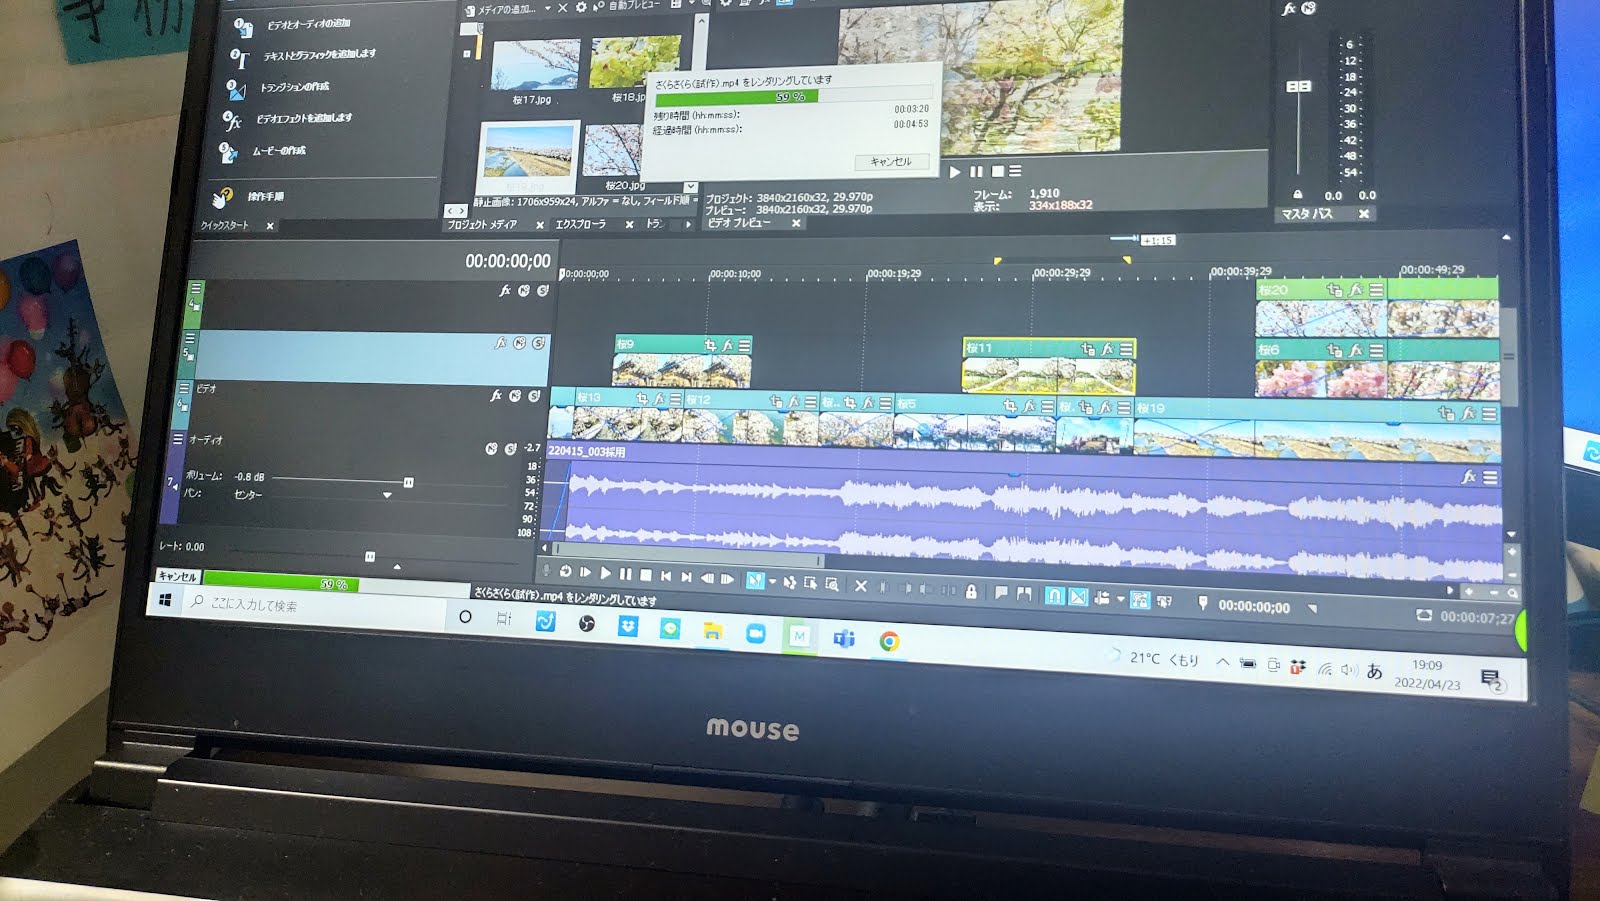Open File Explorer from taskbar
The image size is (1600, 901).
(x=712, y=631)
